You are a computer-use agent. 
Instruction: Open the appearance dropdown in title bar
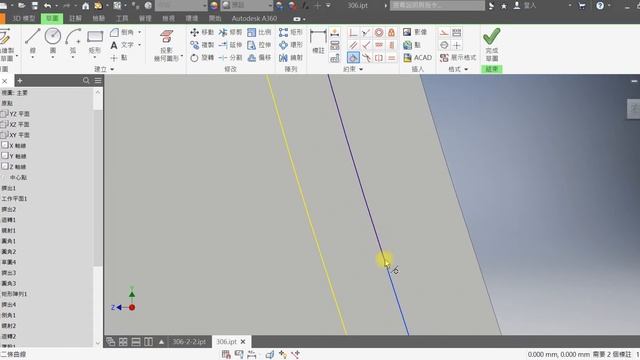click(x=270, y=6)
